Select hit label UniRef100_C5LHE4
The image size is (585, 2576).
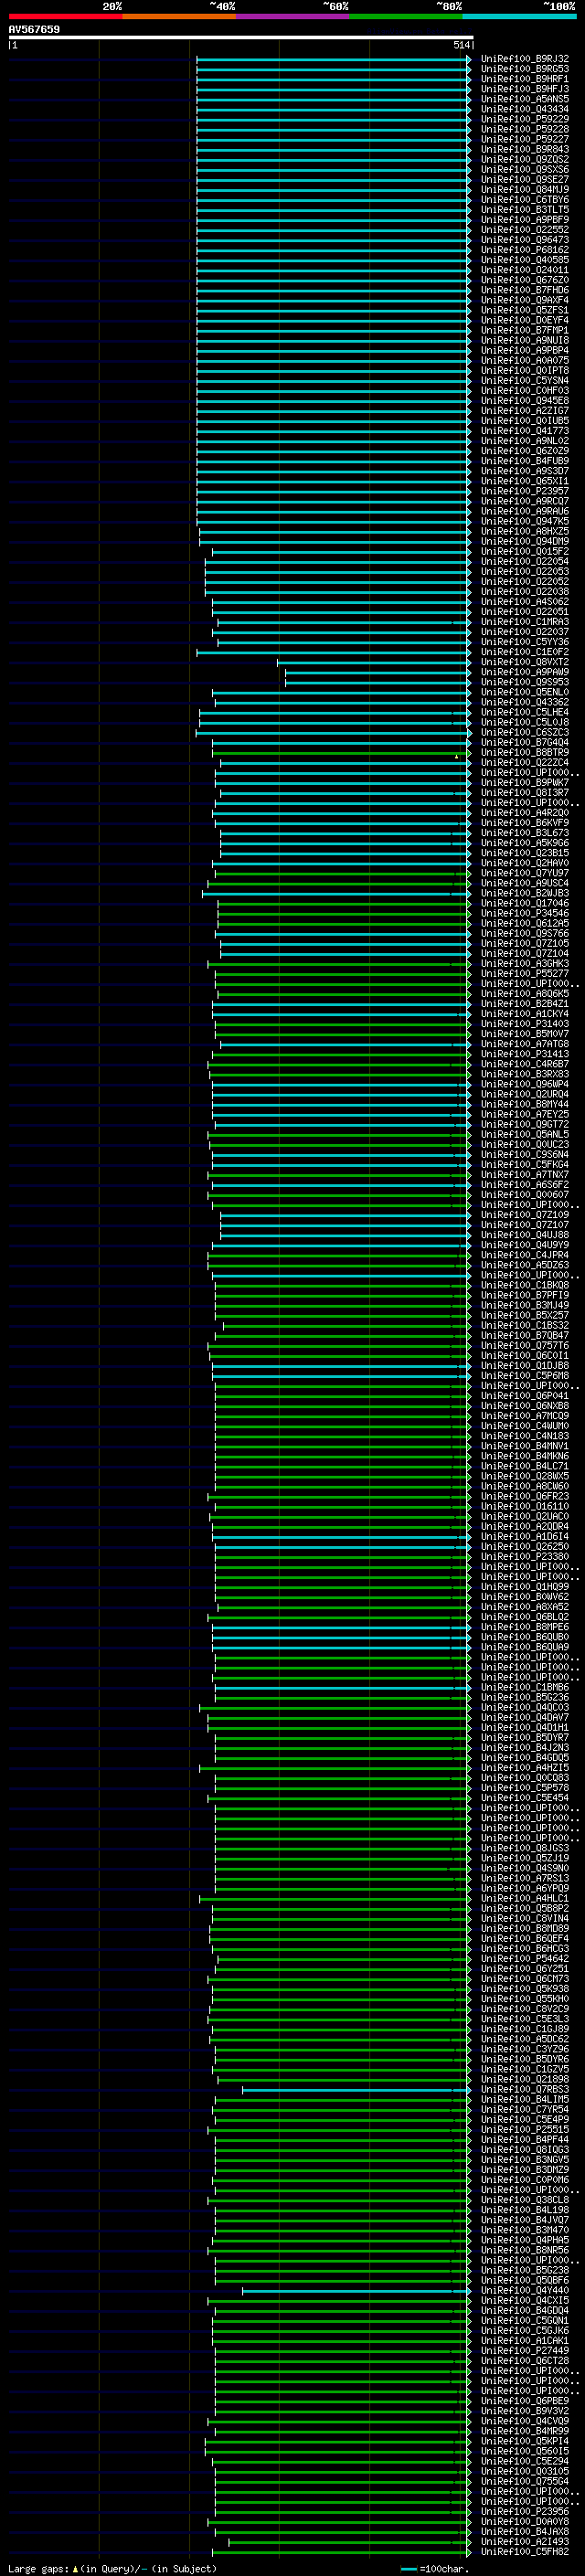pyautogui.click(x=525, y=712)
